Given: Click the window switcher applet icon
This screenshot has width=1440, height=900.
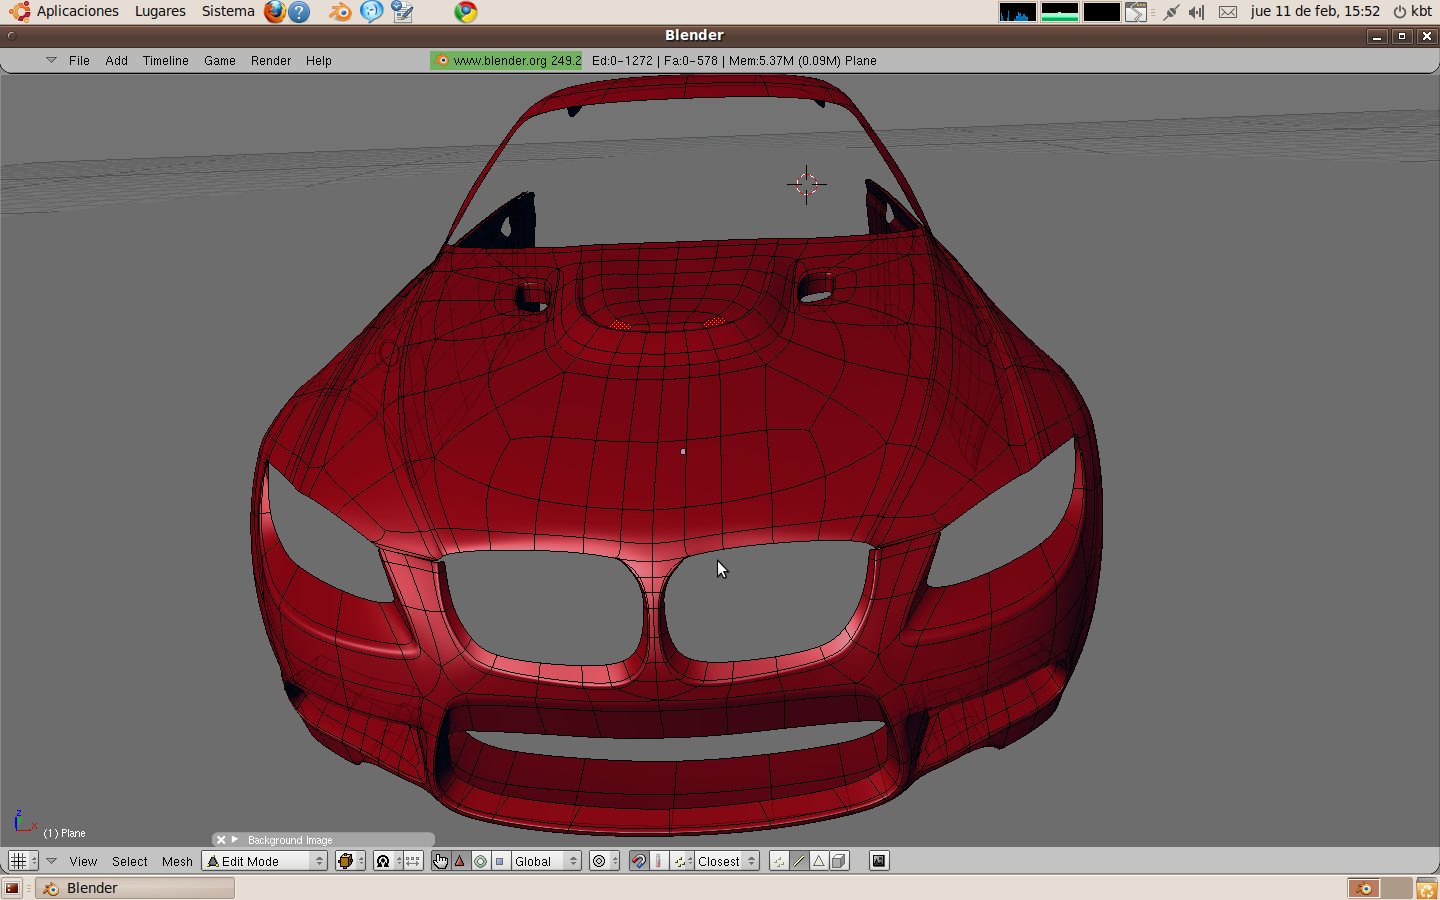Looking at the screenshot, I should coord(1136,12).
